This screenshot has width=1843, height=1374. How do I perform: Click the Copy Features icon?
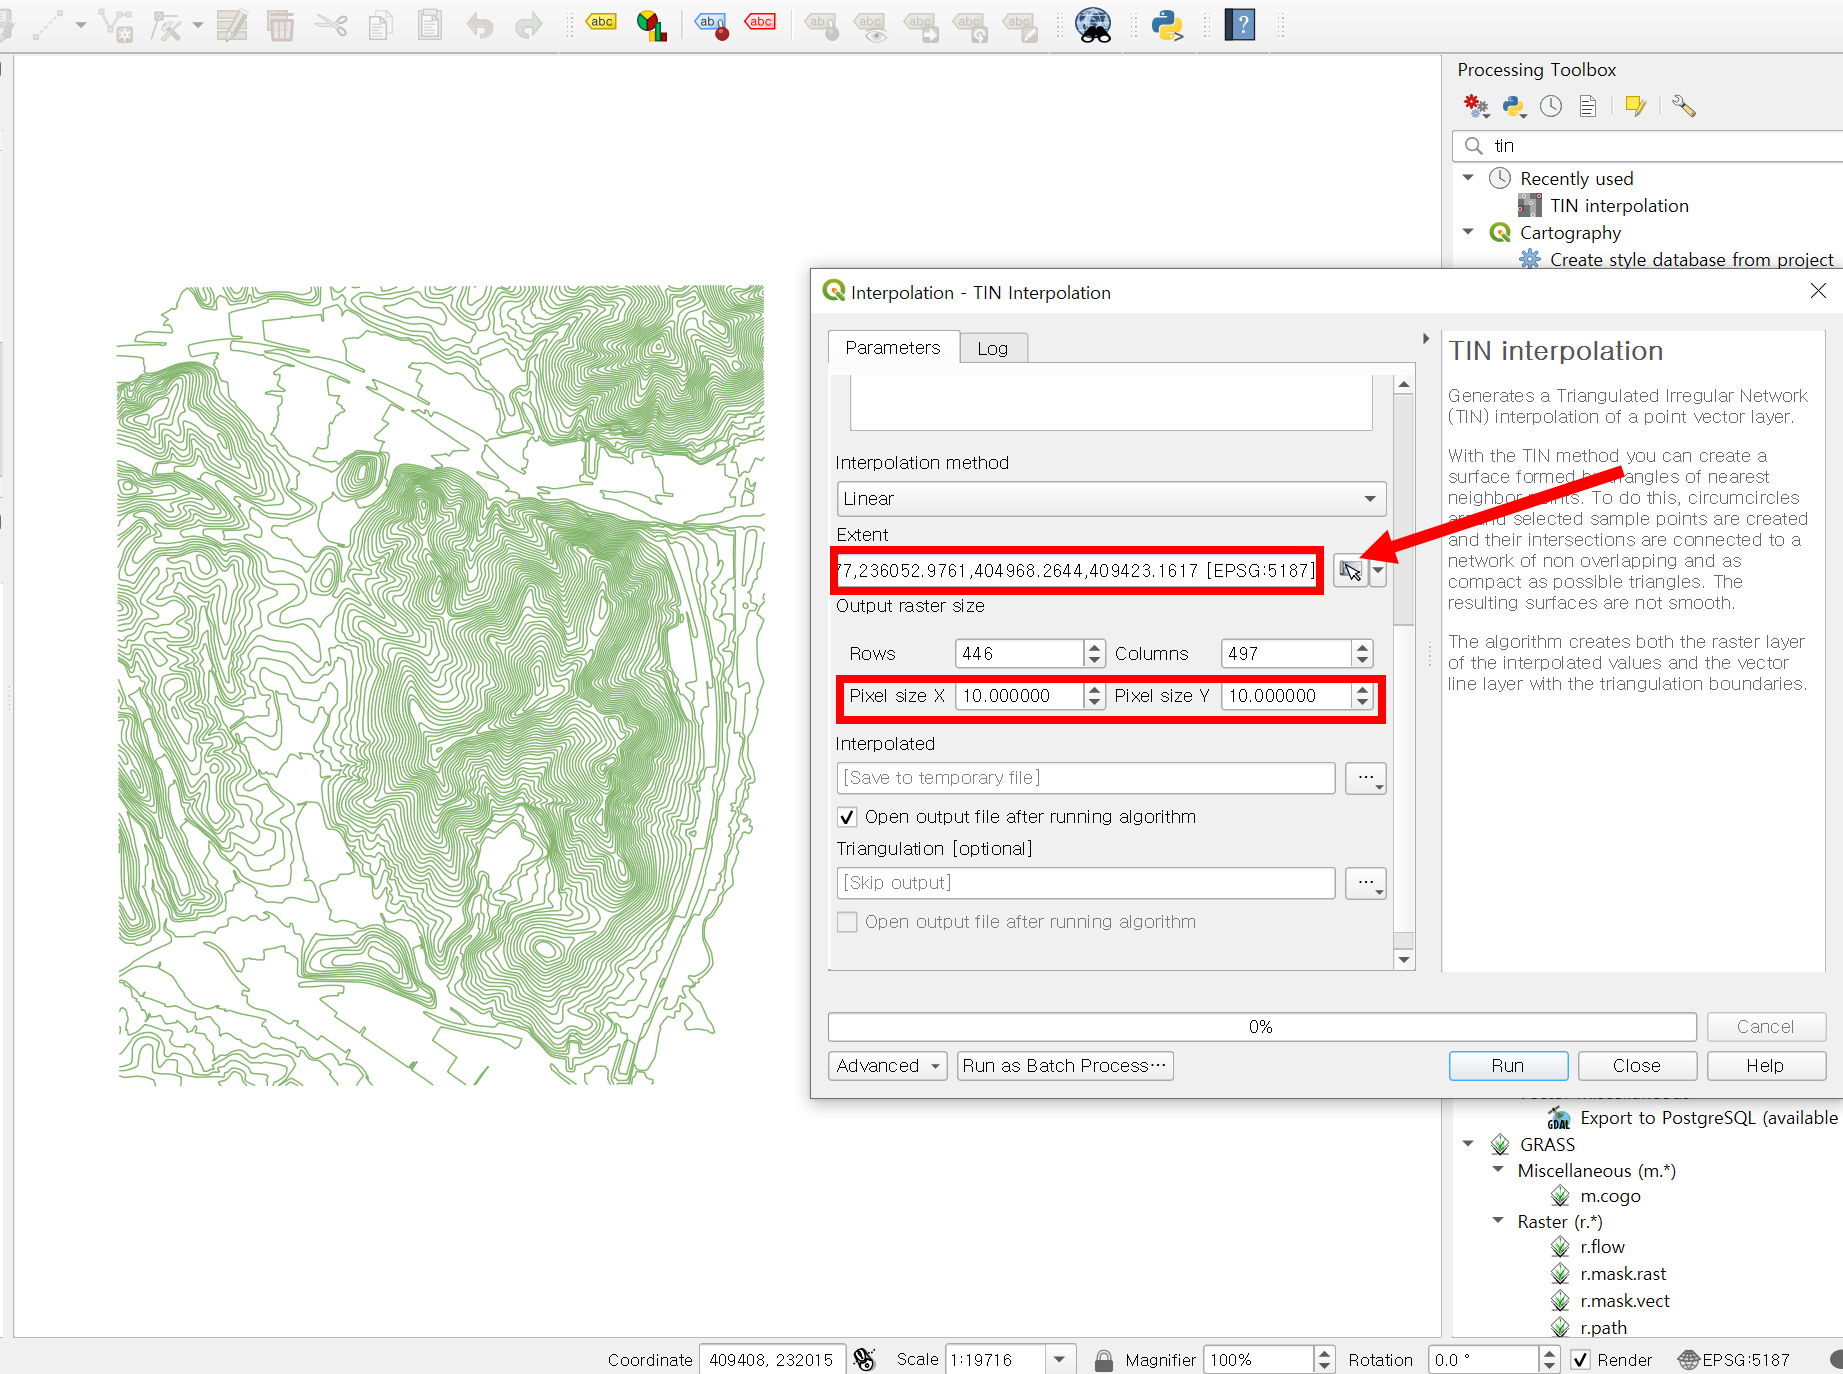click(x=380, y=25)
